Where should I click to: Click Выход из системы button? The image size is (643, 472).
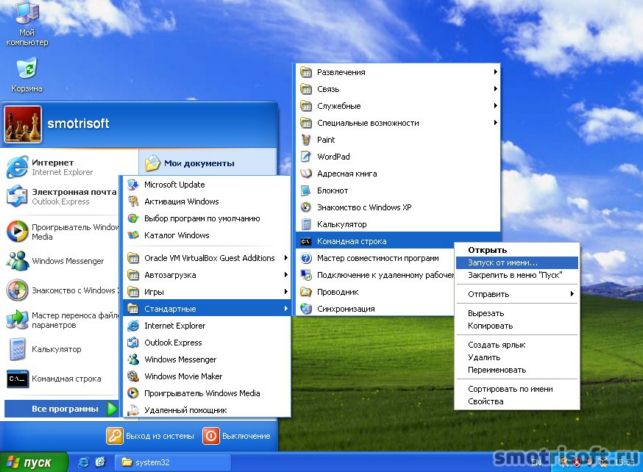point(150,436)
